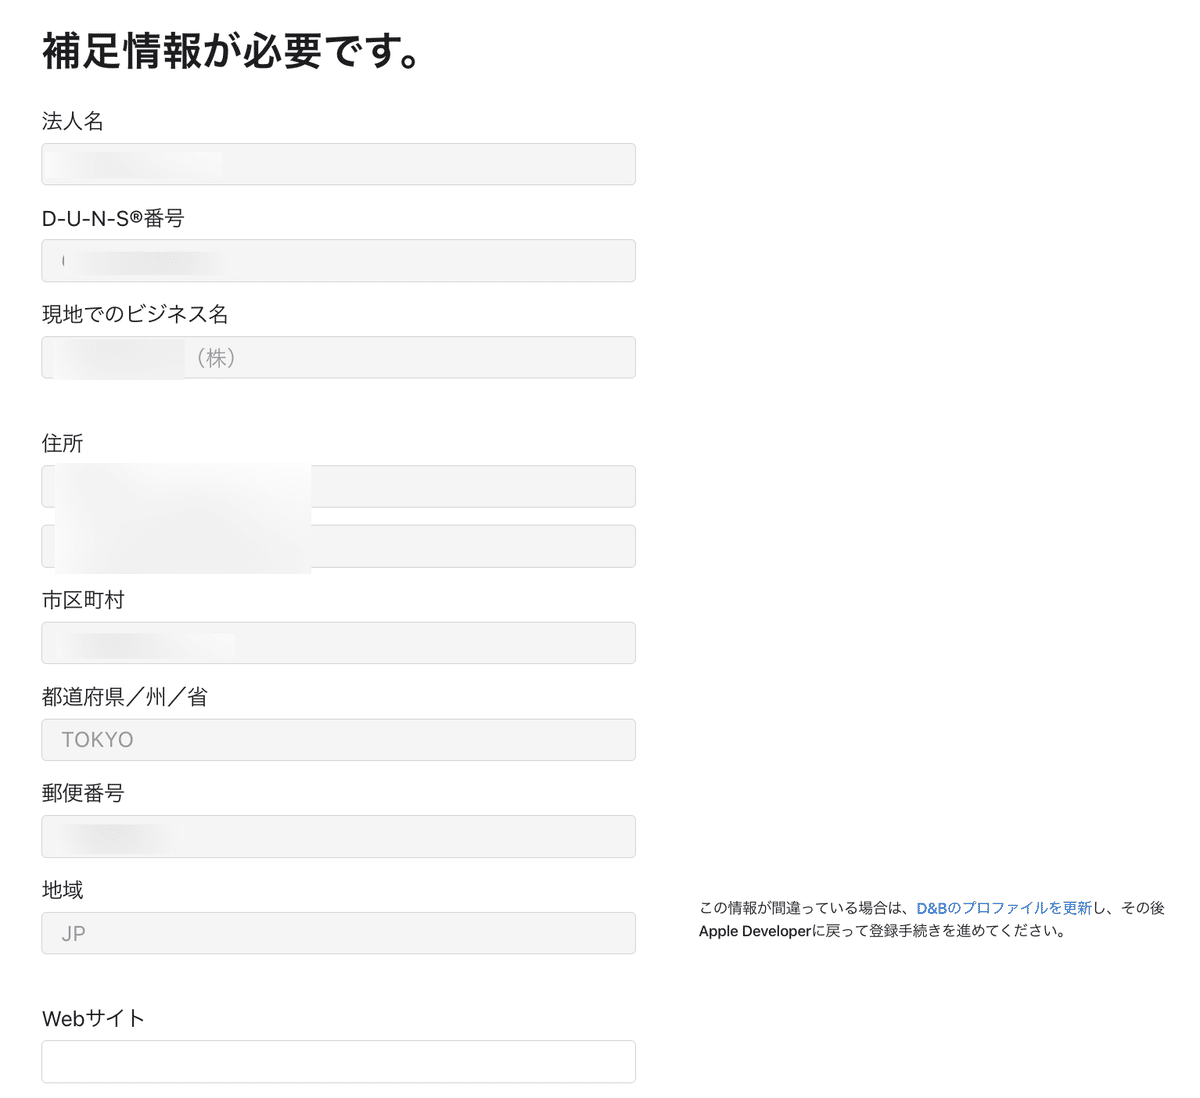Click the 地域 label
The image size is (1200, 1098).
pyautogui.click(x=62, y=890)
